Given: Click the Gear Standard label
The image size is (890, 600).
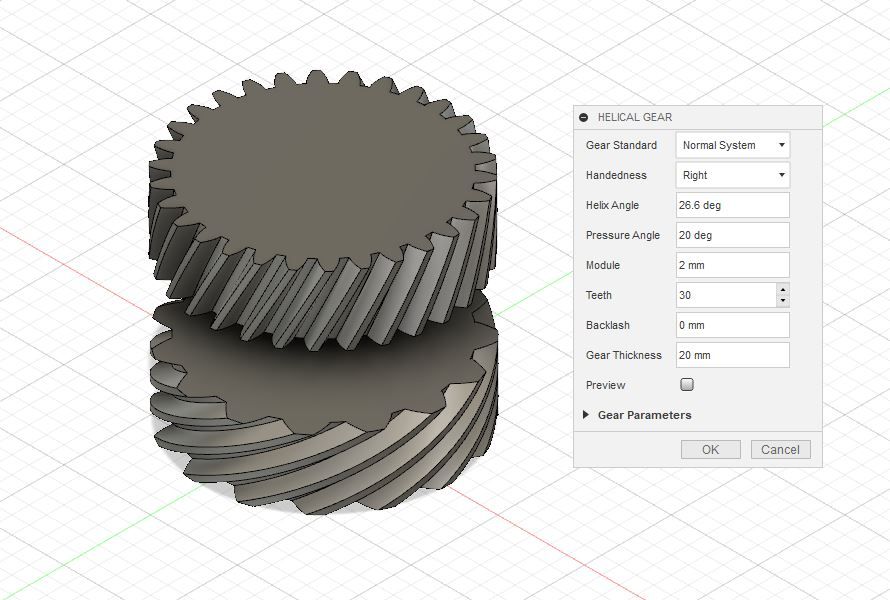Looking at the screenshot, I should [621, 145].
